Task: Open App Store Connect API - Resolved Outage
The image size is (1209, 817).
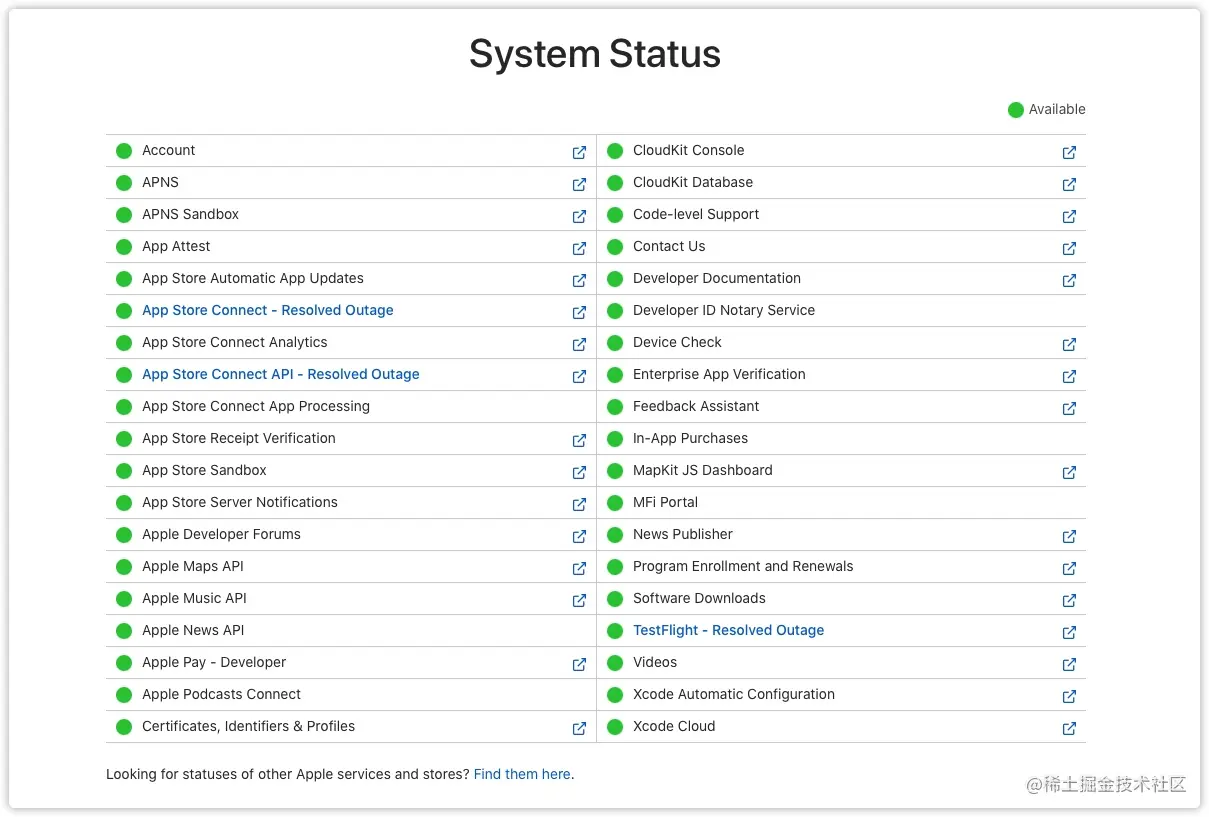Action: 281,374
